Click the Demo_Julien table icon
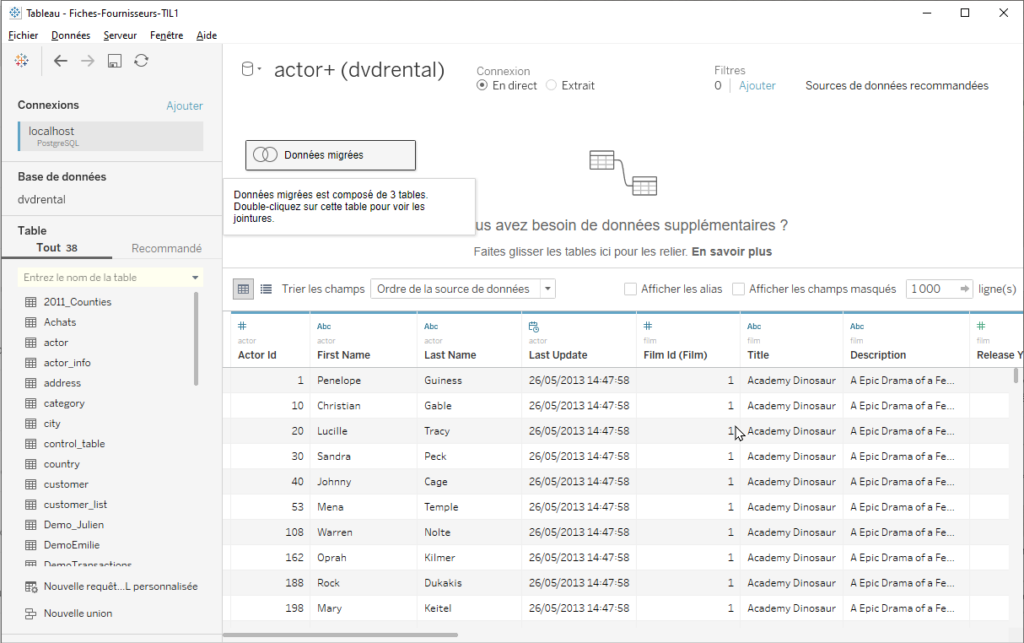Viewport: 1024px width, 643px height. pyautogui.click(x=31, y=524)
